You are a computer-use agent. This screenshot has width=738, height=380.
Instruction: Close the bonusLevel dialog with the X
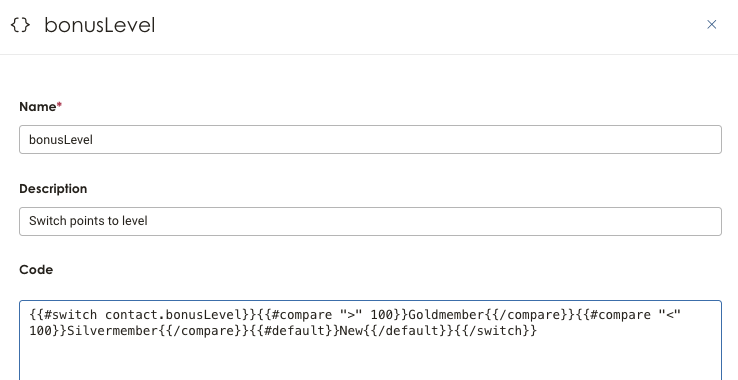click(x=711, y=24)
